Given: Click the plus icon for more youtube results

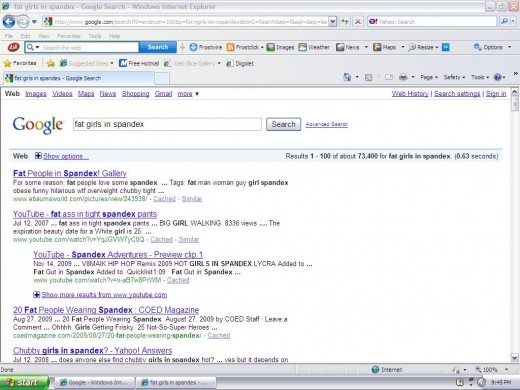Looking at the screenshot, I should pos(37,294).
